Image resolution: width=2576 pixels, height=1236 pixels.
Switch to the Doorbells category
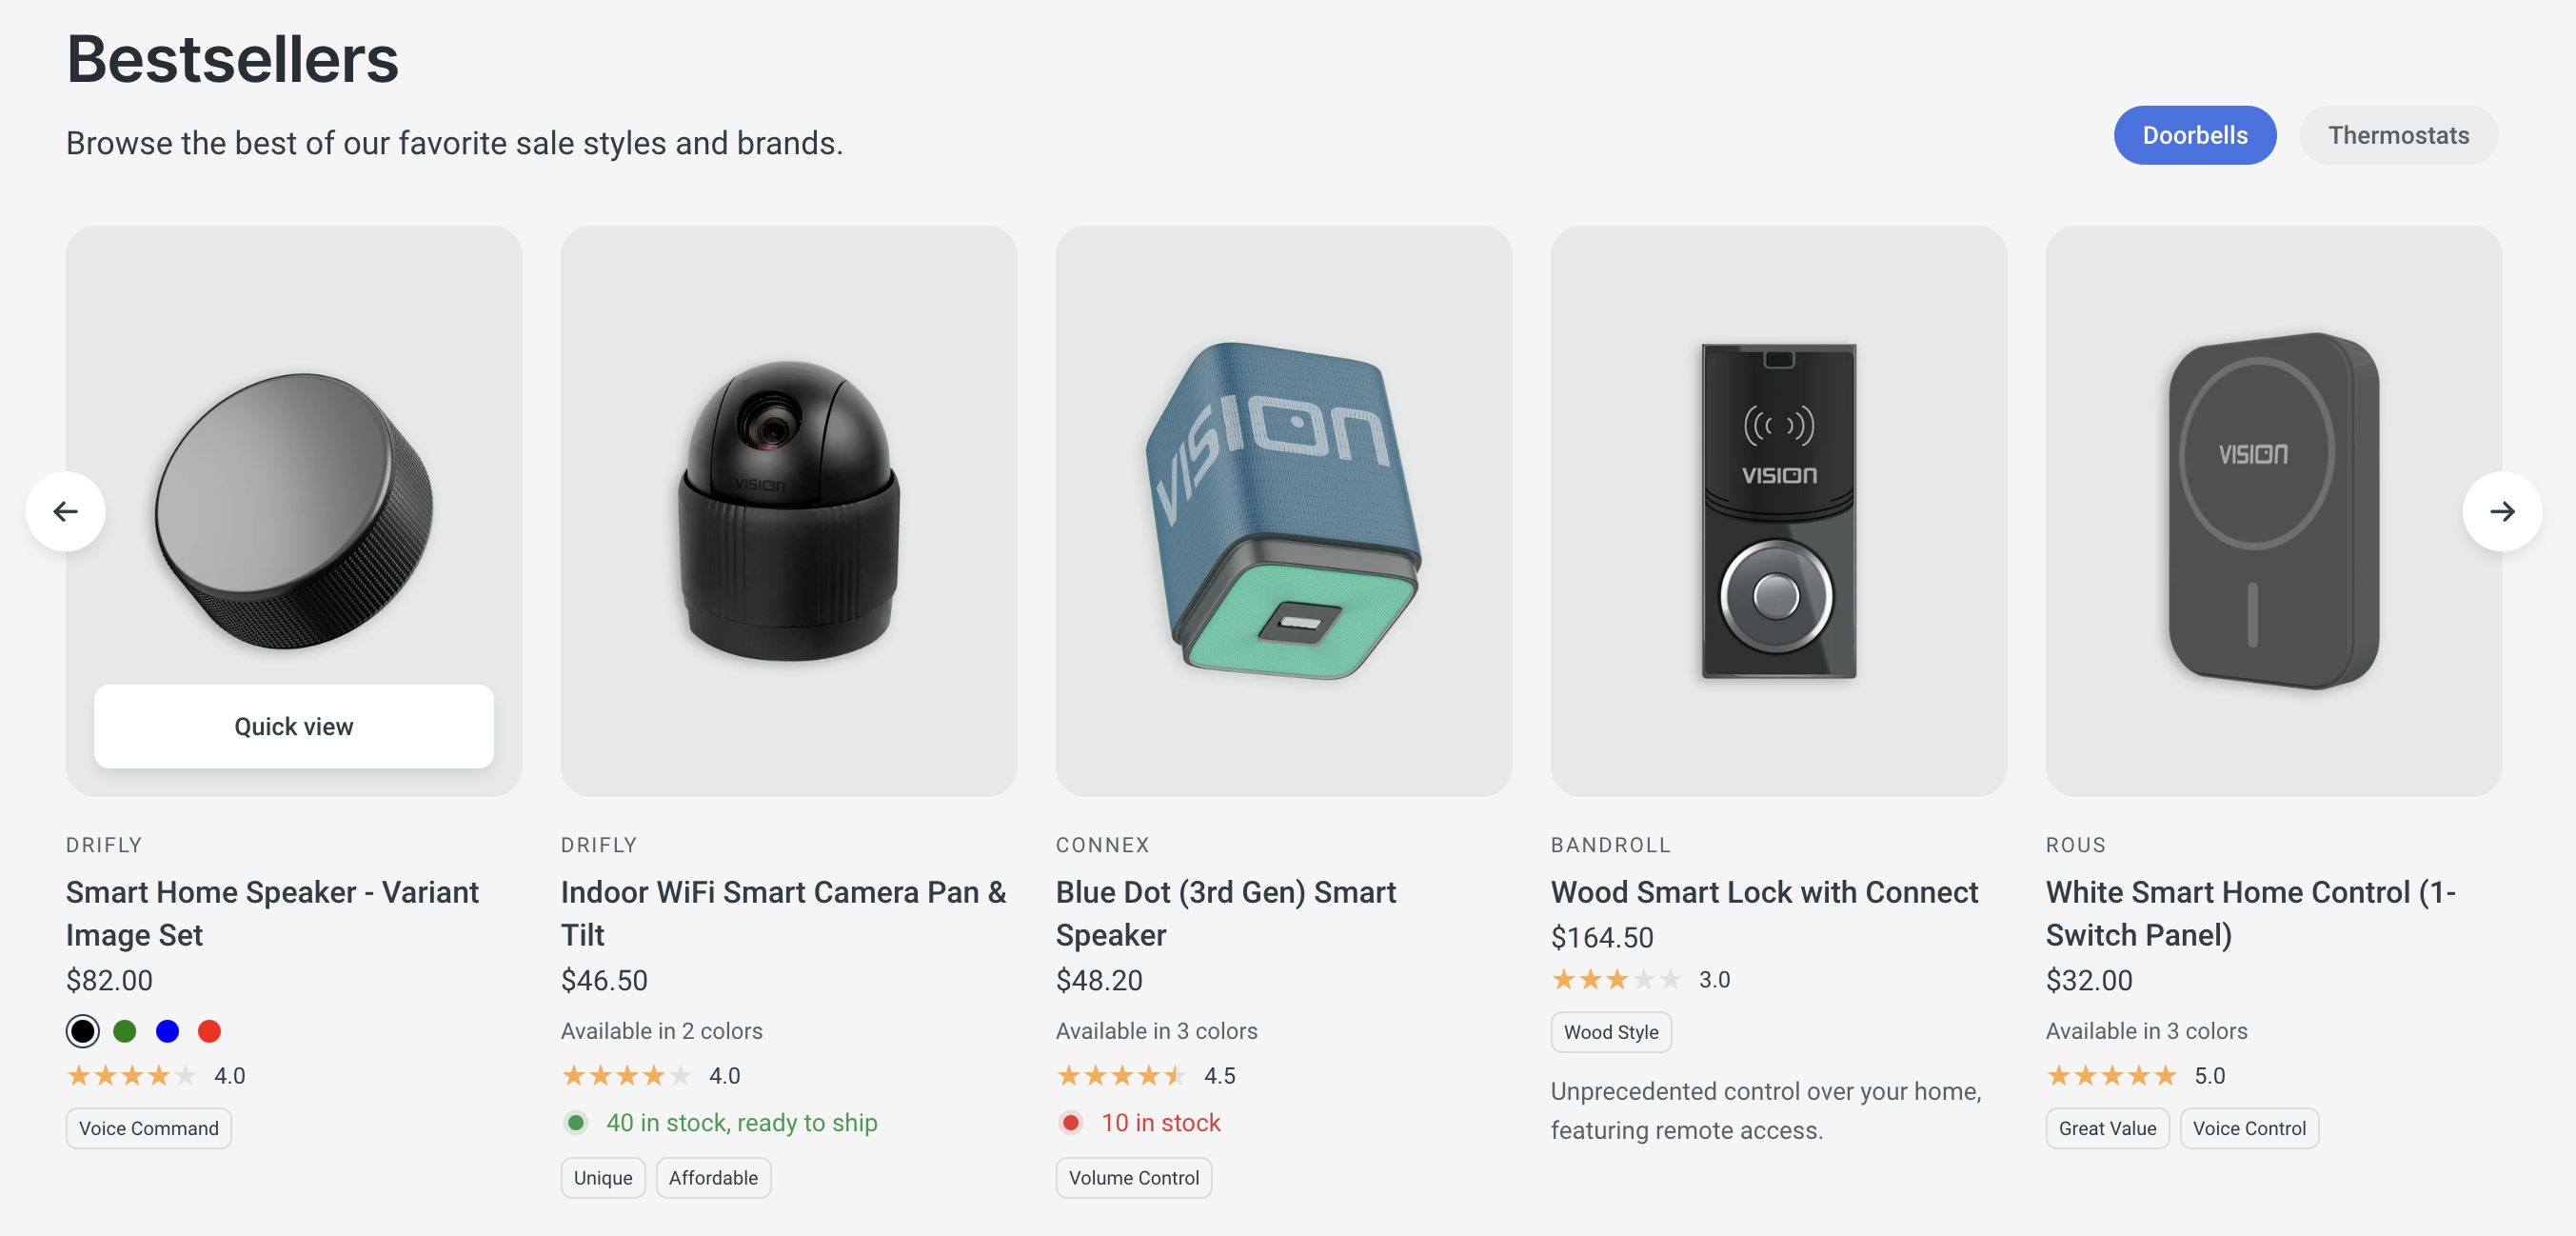2195,134
